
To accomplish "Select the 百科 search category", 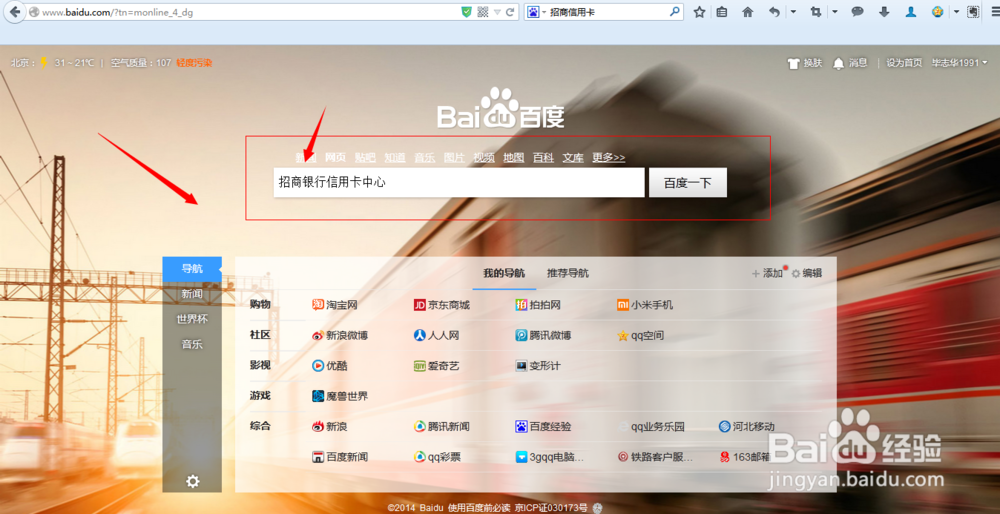I will pos(543,158).
